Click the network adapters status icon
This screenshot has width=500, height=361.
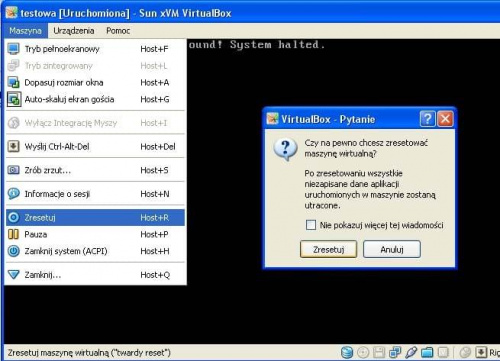[x=395, y=352]
